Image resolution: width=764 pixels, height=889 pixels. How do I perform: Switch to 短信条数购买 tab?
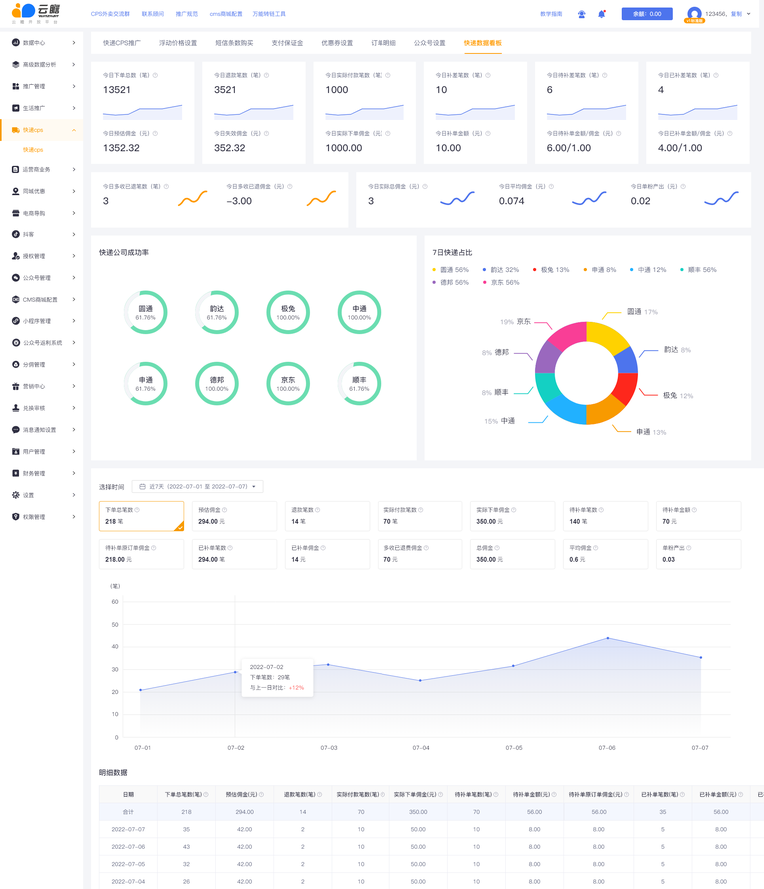[234, 43]
